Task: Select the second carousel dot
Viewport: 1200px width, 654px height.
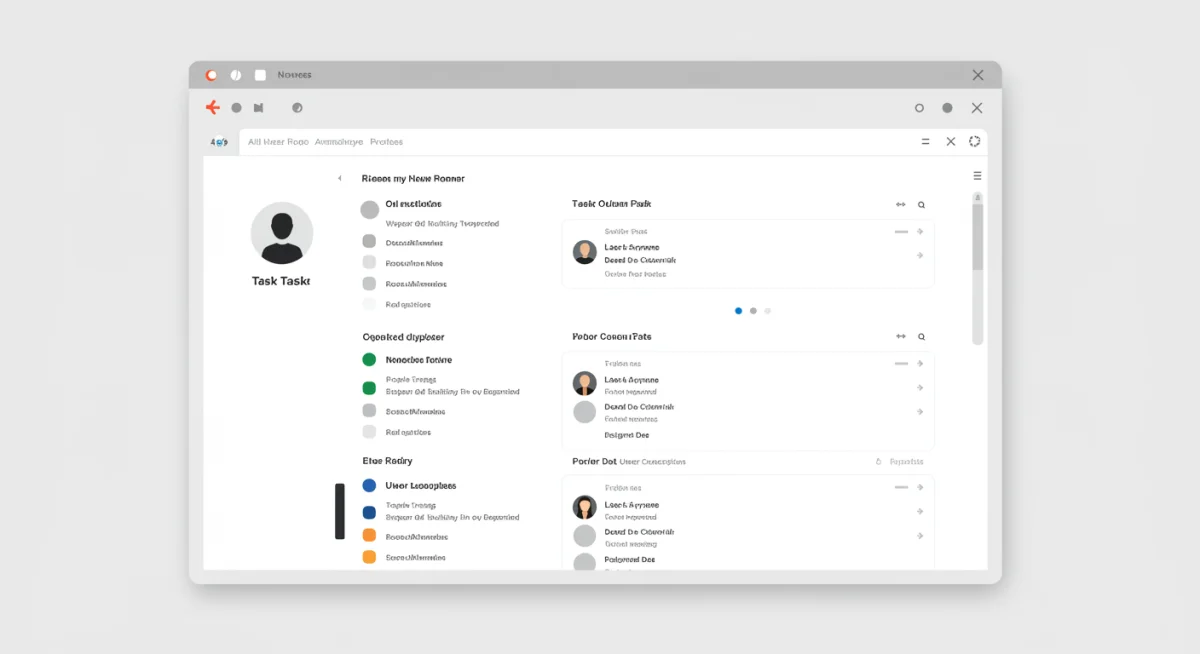Action: click(753, 310)
